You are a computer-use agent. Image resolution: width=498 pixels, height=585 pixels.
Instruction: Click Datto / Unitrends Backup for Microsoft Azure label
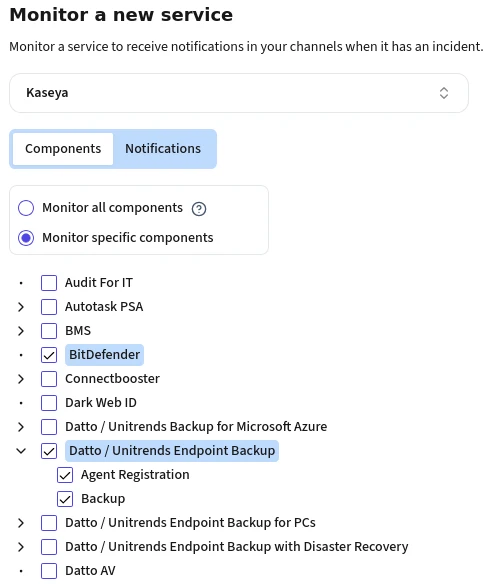tap(196, 427)
